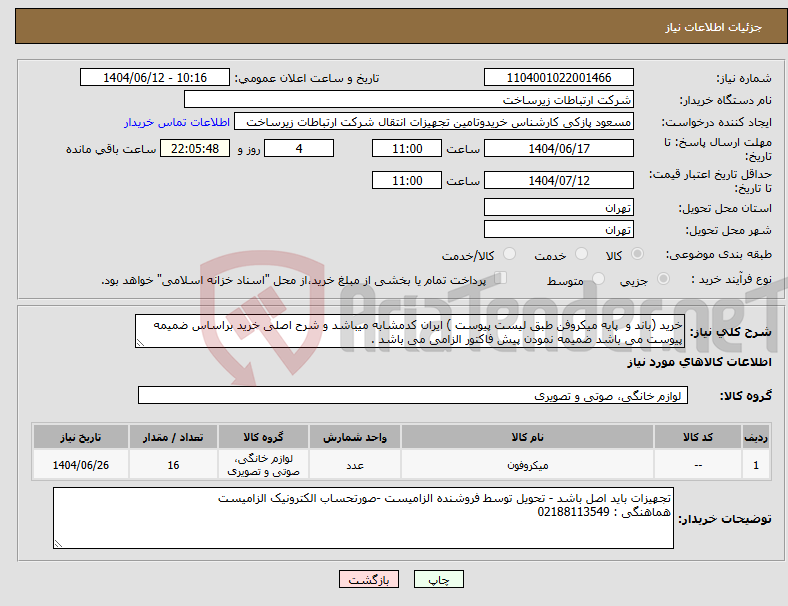This screenshot has height=606, width=788.
Task: Select the خدمت radio button
Action: pyautogui.click(x=581, y=254)
